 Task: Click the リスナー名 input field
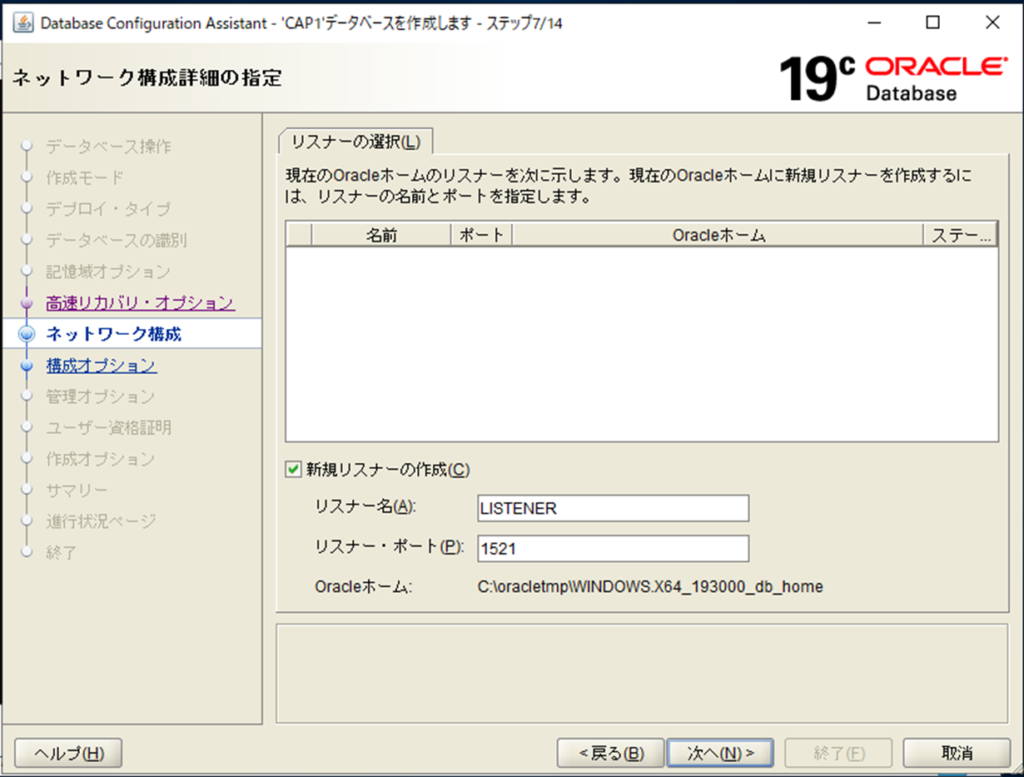pos(613,508)
